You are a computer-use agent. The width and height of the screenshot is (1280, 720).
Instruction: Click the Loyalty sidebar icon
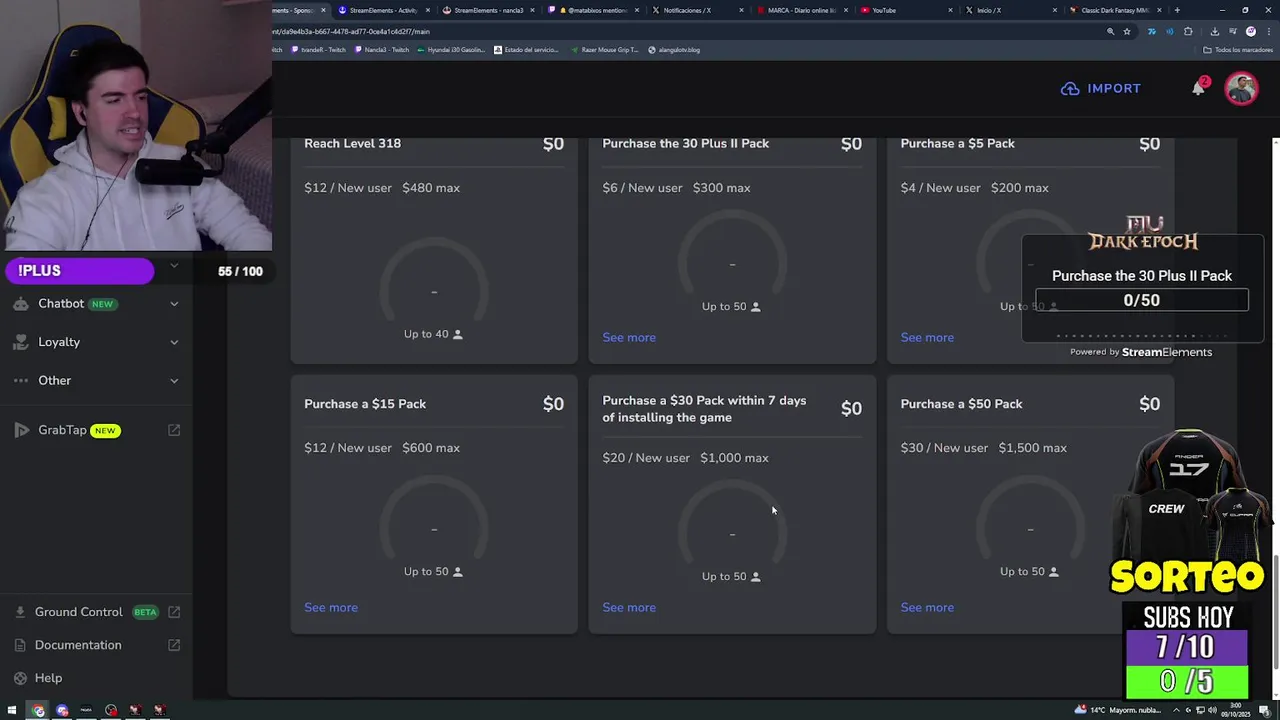pos(21,342)
